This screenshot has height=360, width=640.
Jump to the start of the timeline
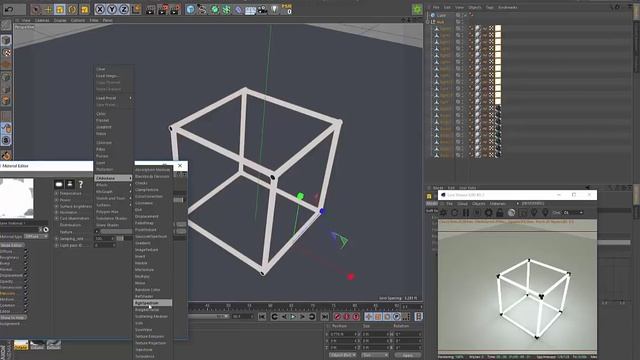(x=262, y=316)
